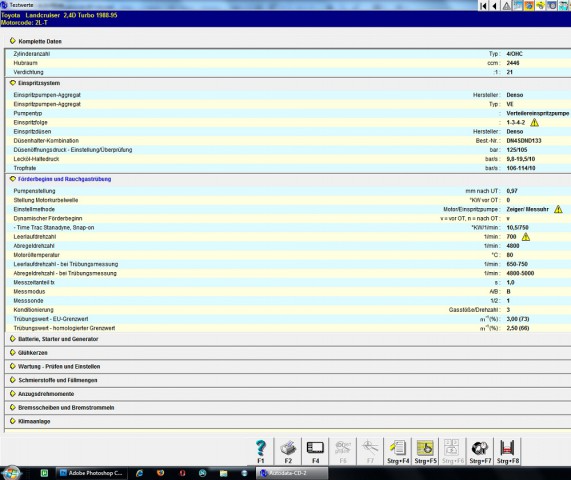Launch Opera from the taskbar
Viewport: 571px width, 480px height.
(182, 473)
